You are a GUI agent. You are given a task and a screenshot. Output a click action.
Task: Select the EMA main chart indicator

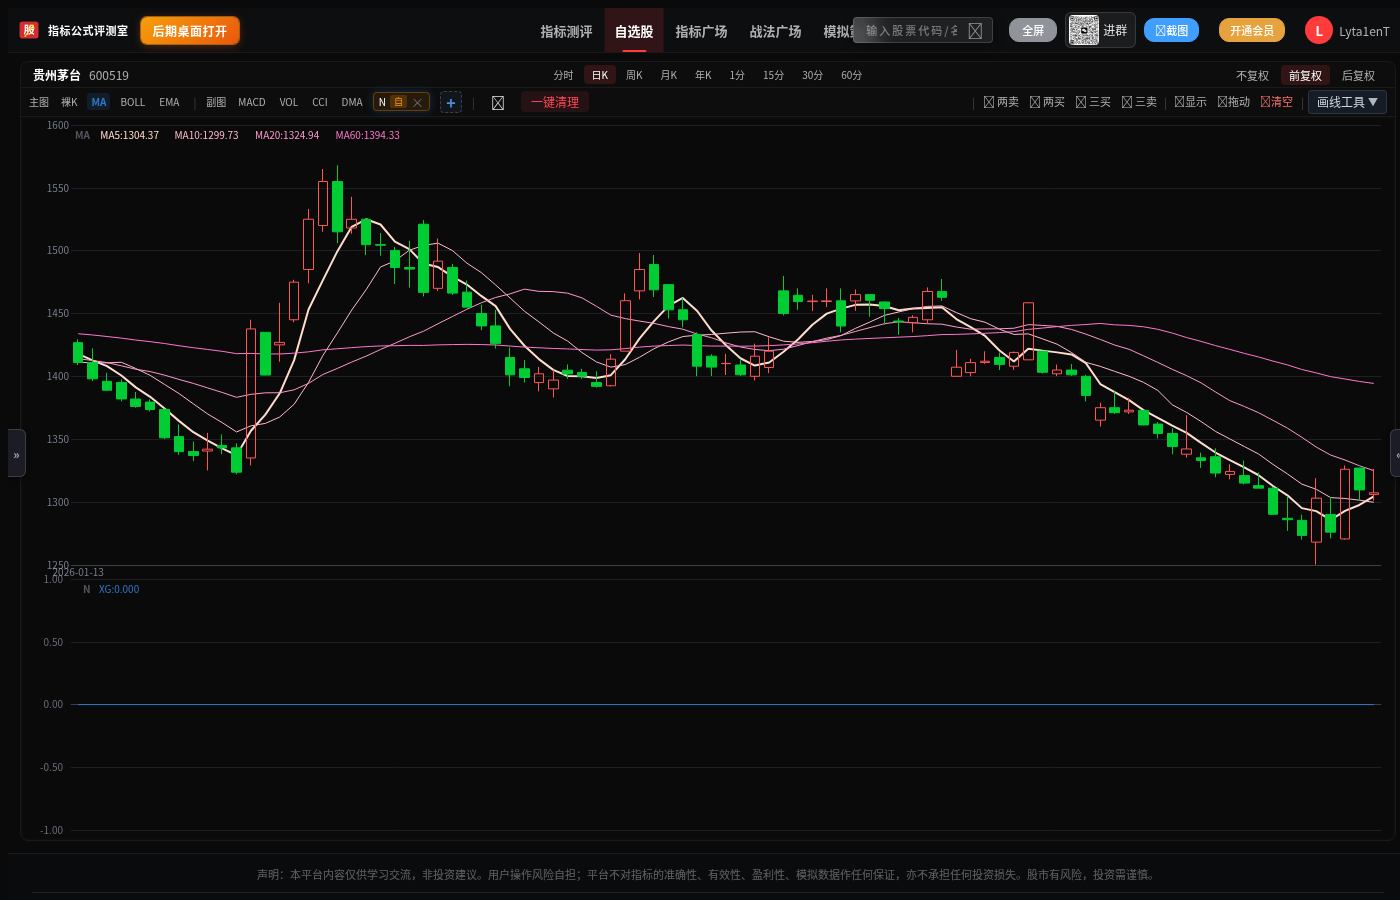click(169, 102)
